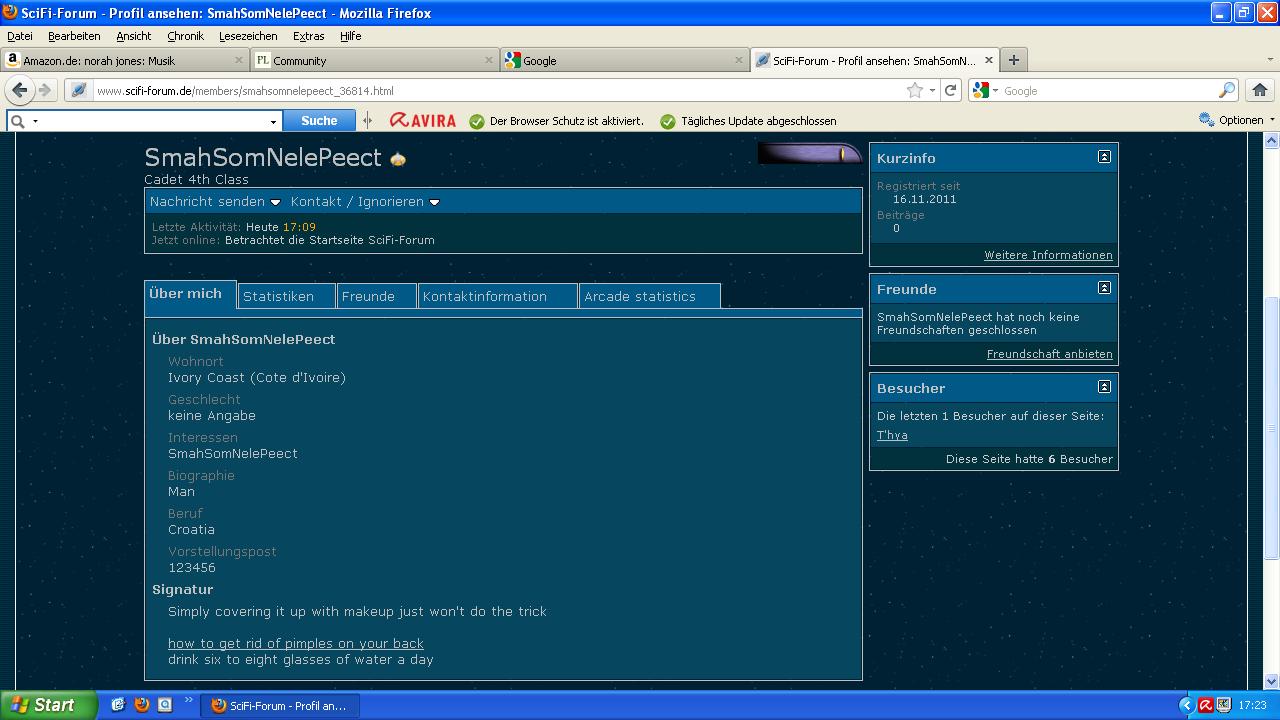Collapse the Freunde sidebar panel
Viewport: 1280px width, 720px height.
[1104, 288]
